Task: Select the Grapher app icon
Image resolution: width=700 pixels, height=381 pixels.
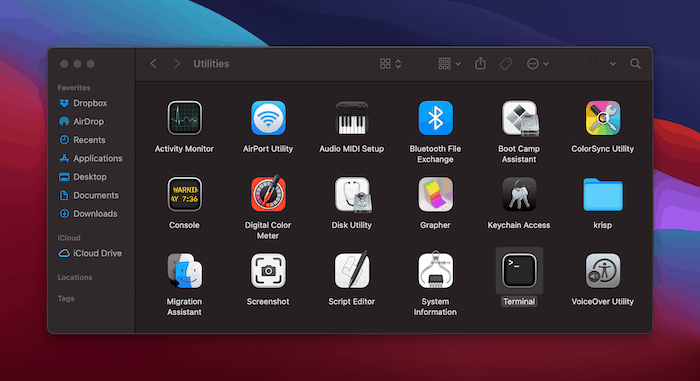Action: click(435, 194)
